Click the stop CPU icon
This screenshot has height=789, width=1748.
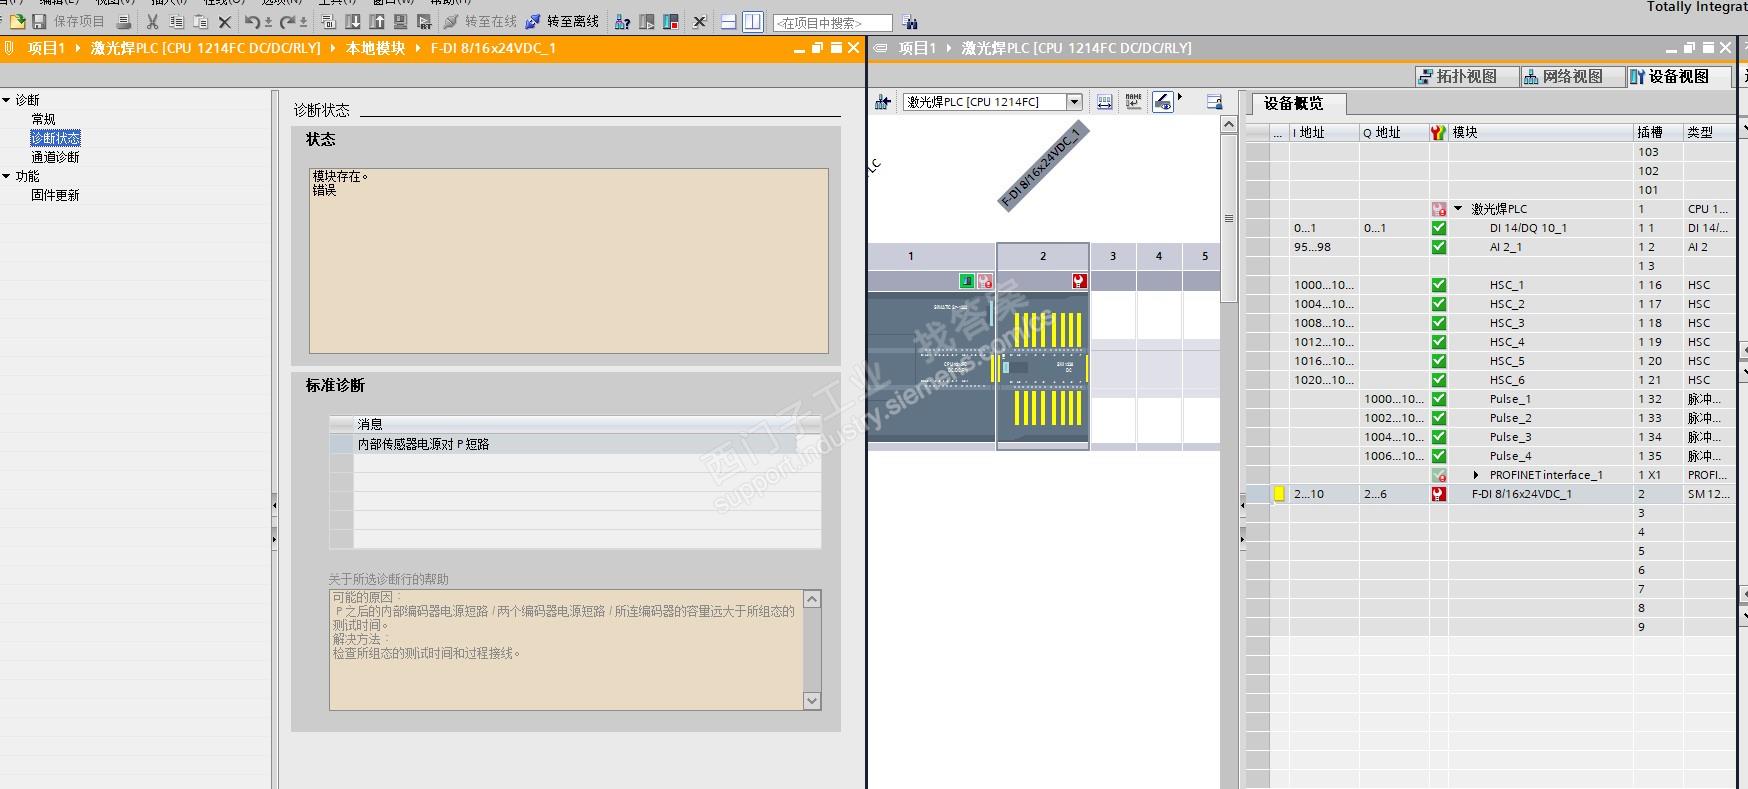pyautogui.click(x=670, y=21)
